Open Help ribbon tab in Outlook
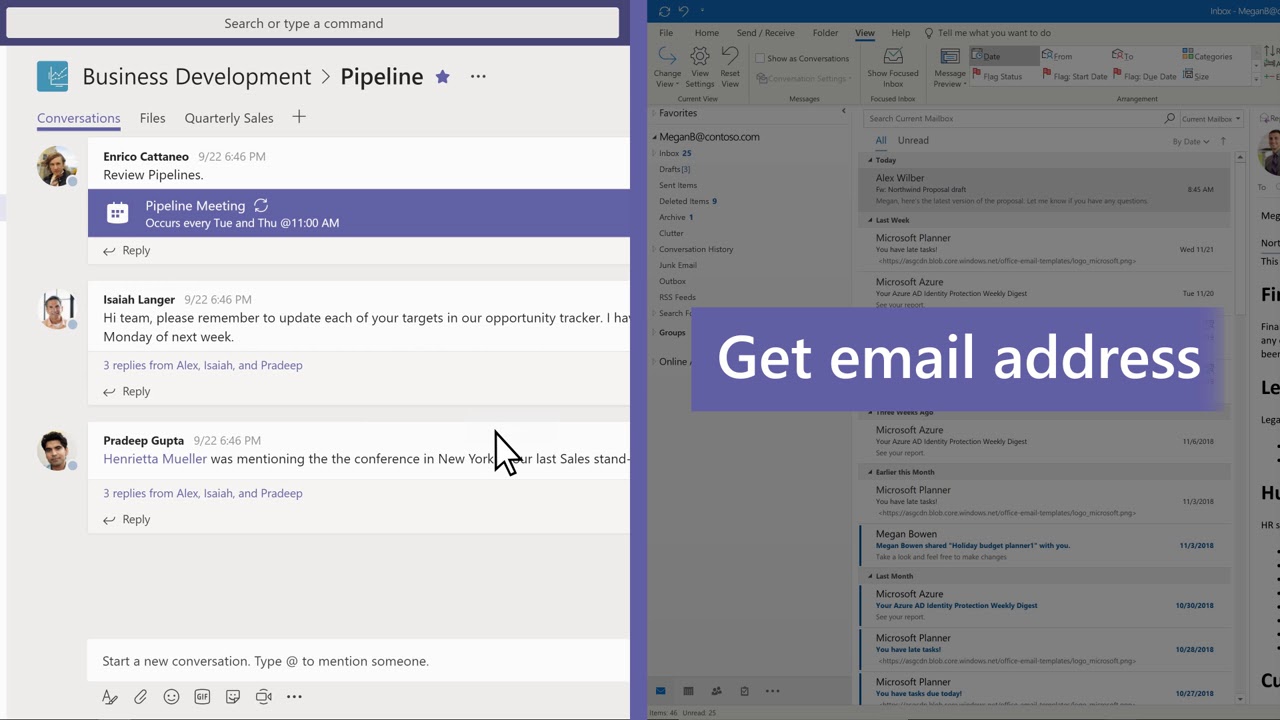The width and height of the screenshot is (1280, 720). click(901, 33)
